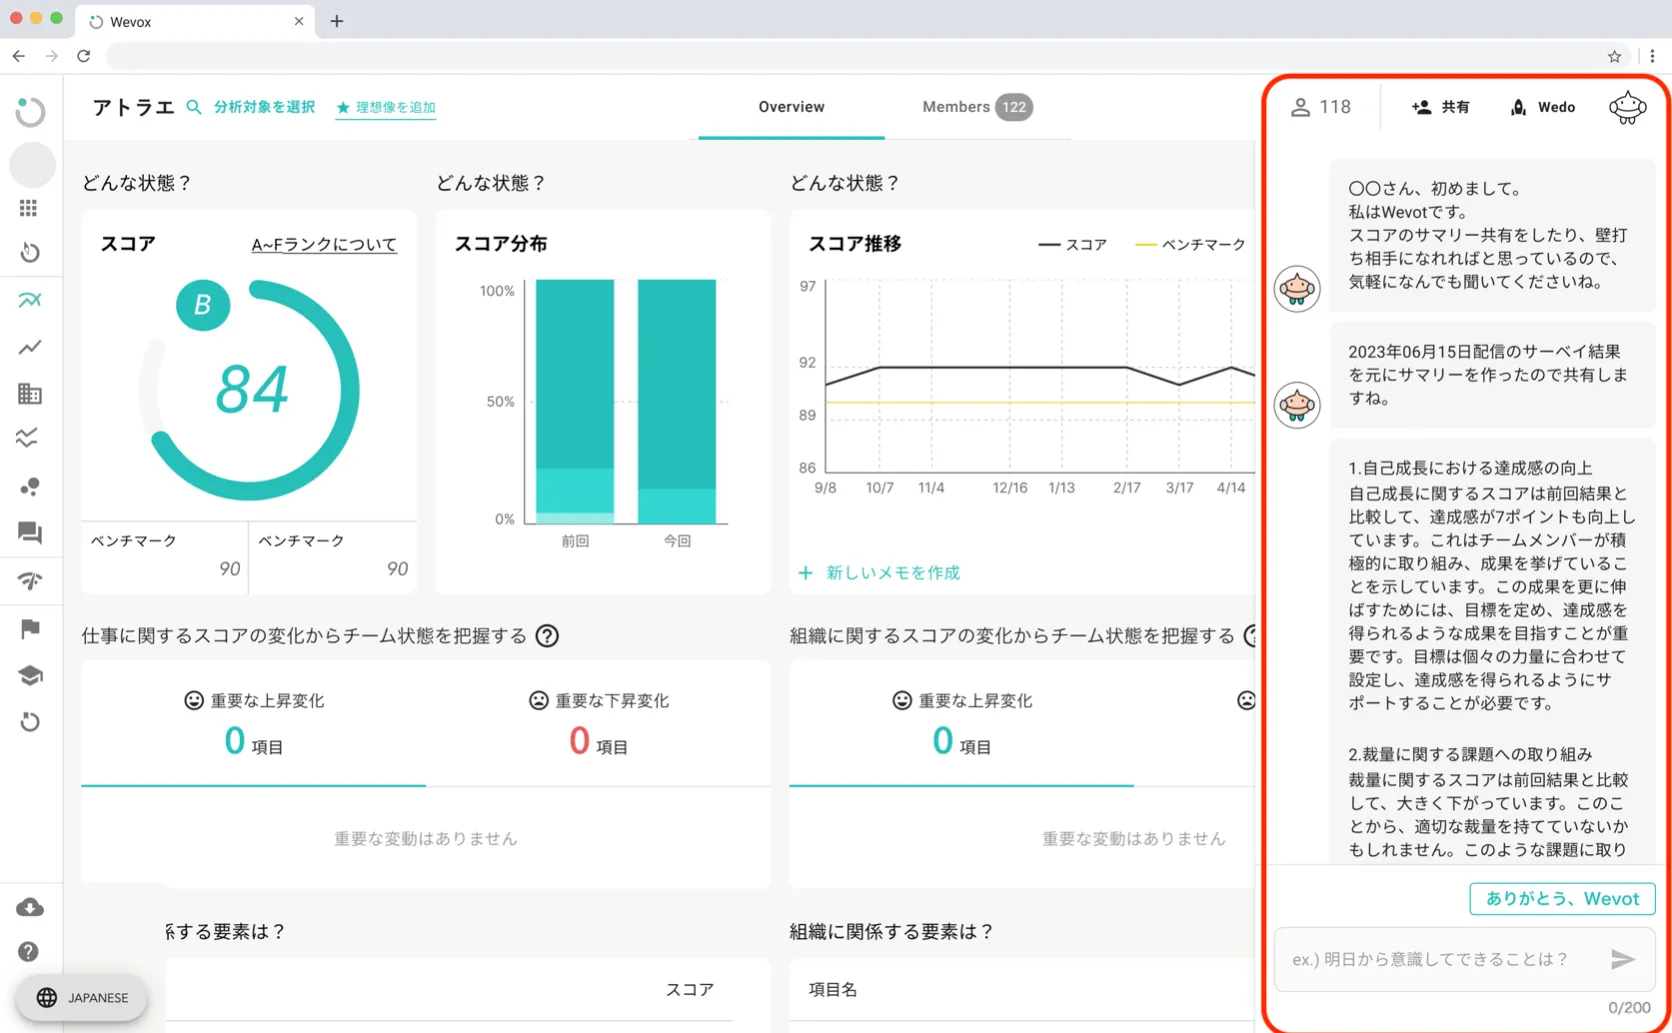The height and width of the screenshot is (1033, 1672).
Task: Switch to the Members tab
Action: click(976, 107)
